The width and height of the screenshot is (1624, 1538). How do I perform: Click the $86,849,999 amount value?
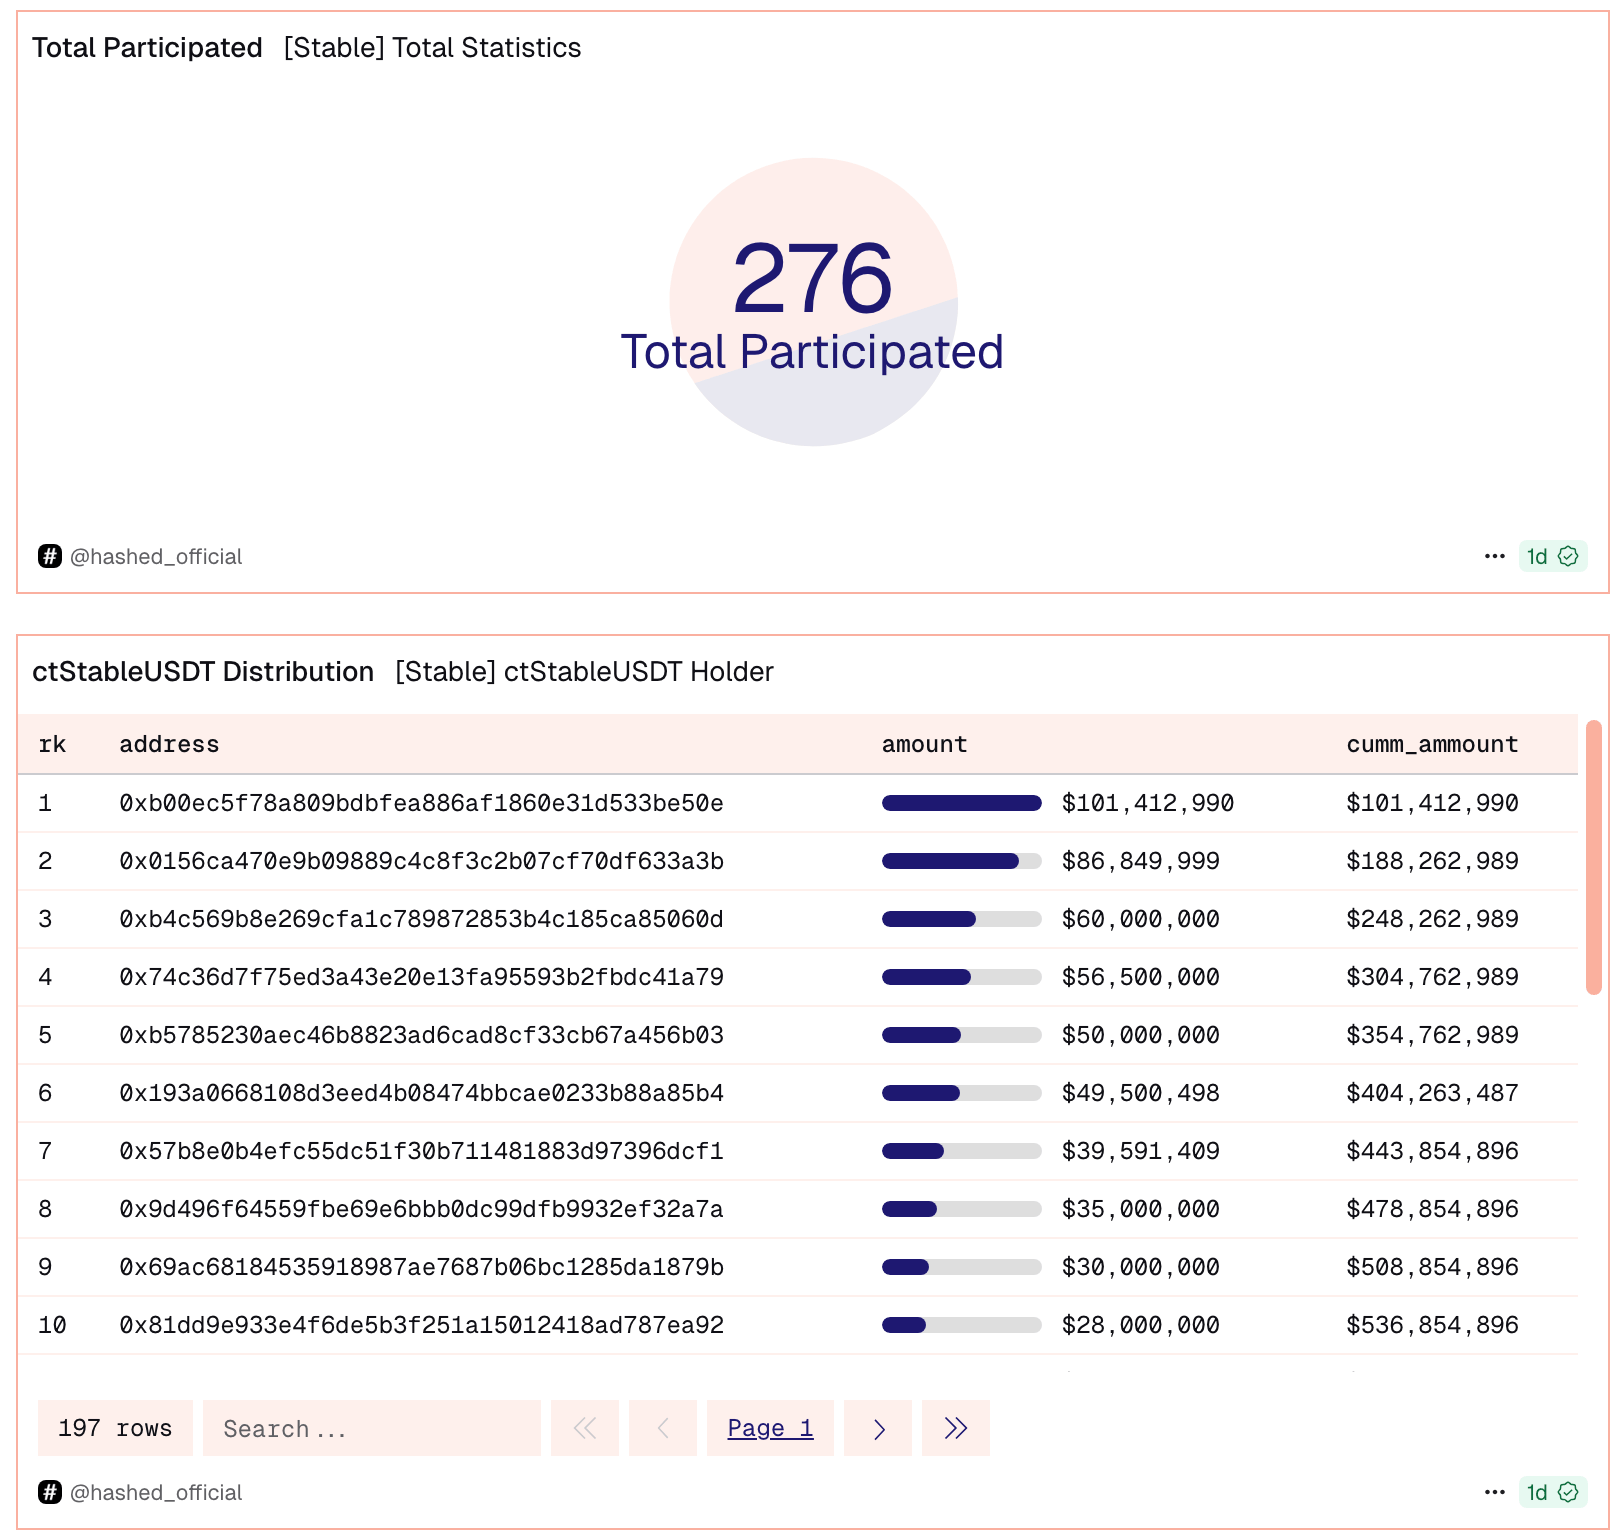coord(1141,861)
